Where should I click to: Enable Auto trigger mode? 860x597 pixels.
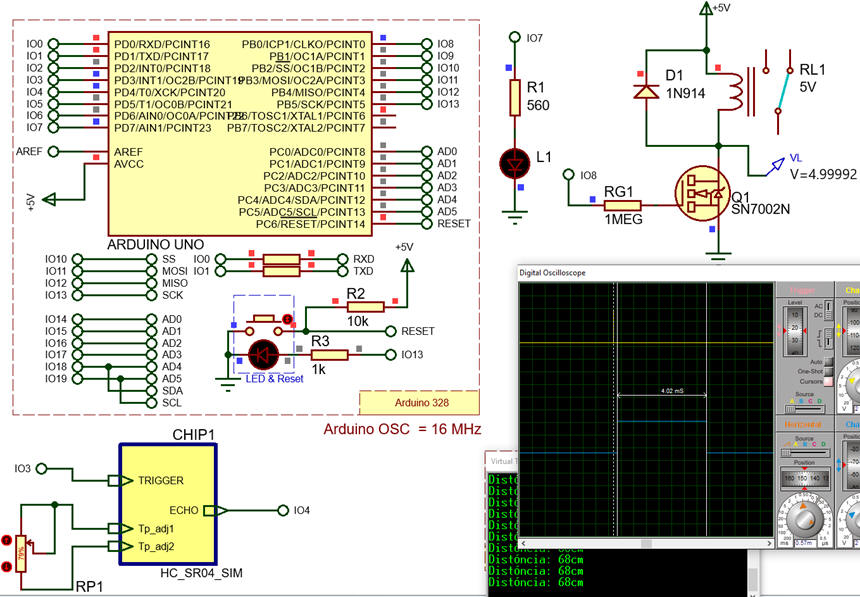click(827, 364)
